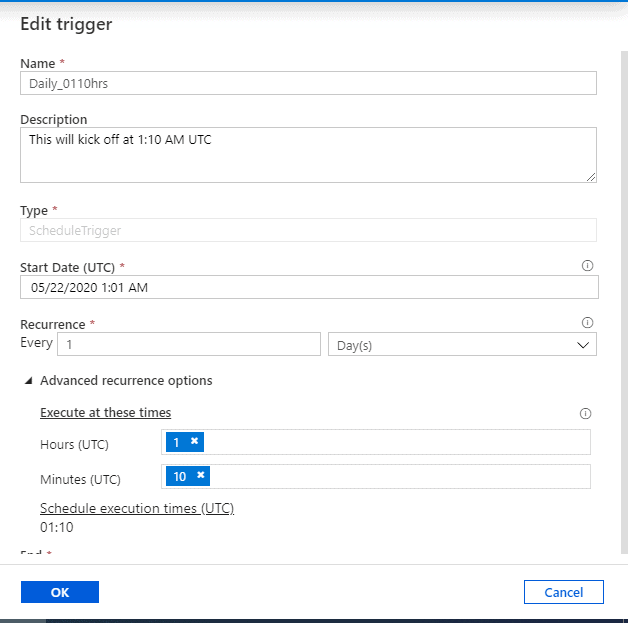Select the minute 10 tag chip
The image size is (628, 623).
click(180, 476)
